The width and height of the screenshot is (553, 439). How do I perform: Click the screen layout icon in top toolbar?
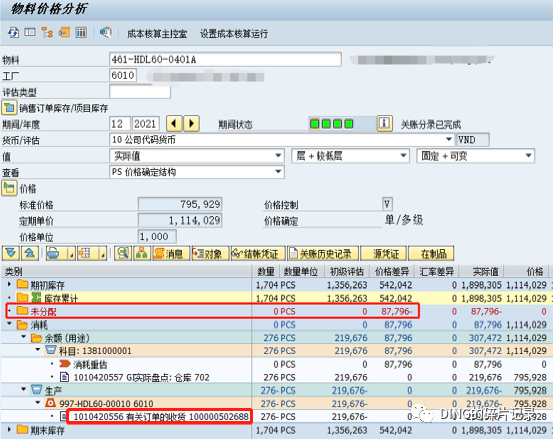(x=30, y=32)
